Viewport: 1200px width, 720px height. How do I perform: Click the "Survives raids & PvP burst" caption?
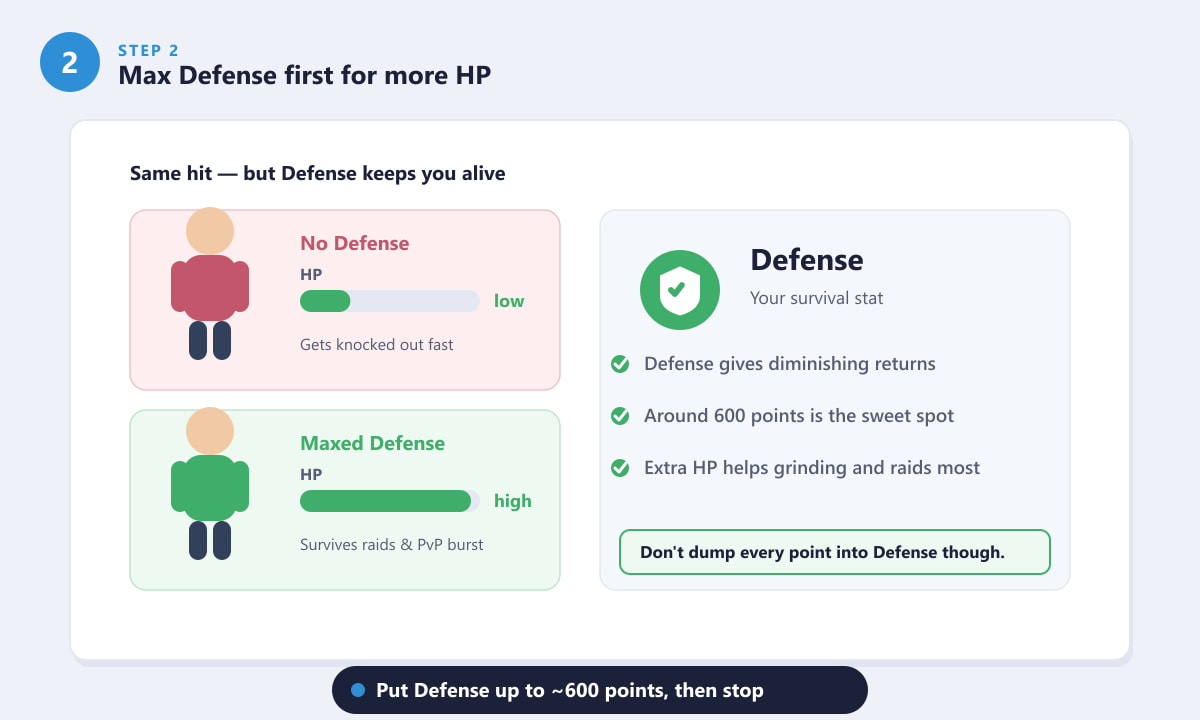(392, 545)
